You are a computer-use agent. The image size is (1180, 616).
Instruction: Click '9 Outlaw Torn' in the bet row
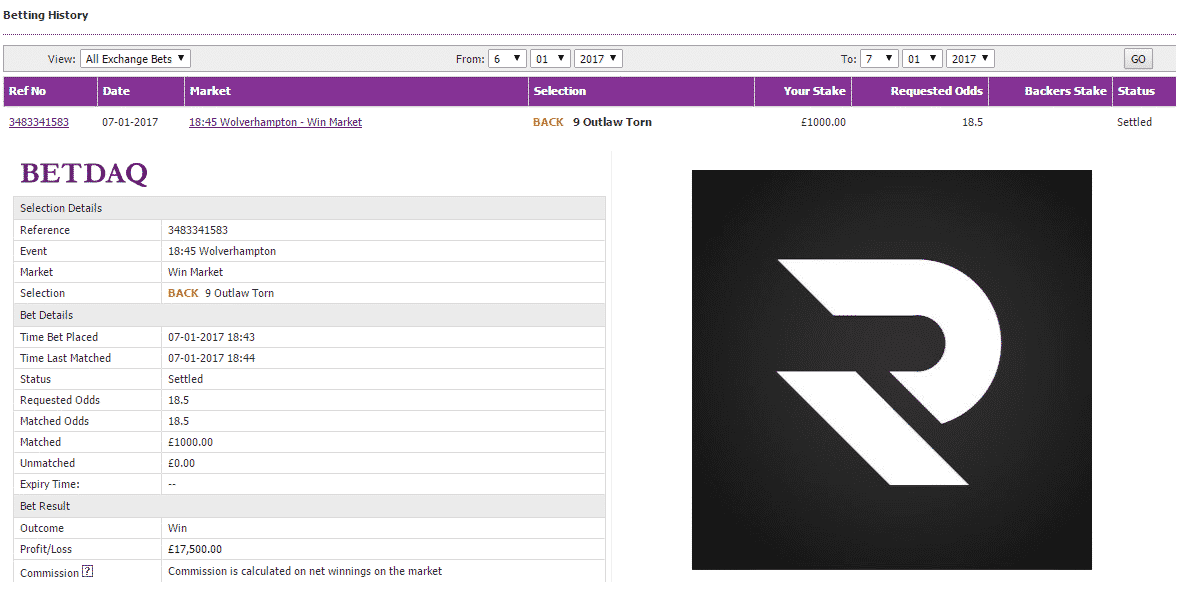612,122
